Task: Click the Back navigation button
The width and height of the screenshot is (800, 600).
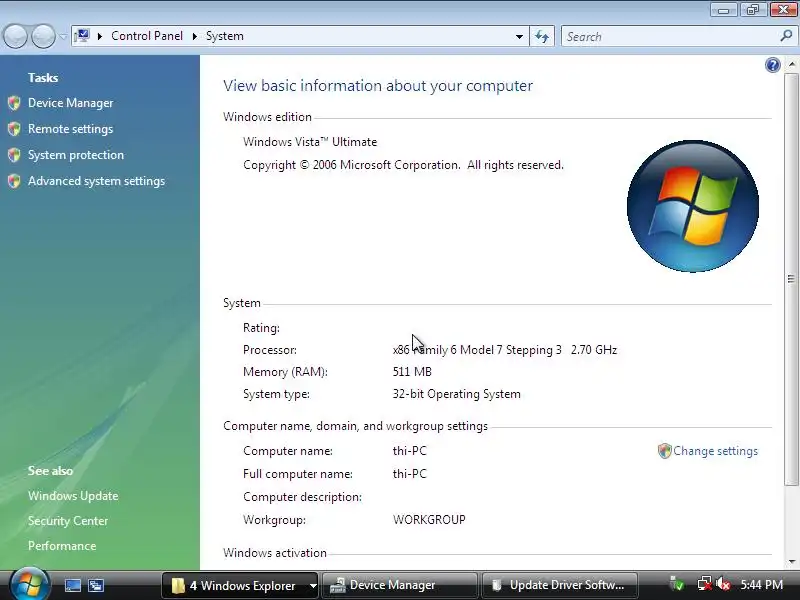Action: click(x=15, y=36)
